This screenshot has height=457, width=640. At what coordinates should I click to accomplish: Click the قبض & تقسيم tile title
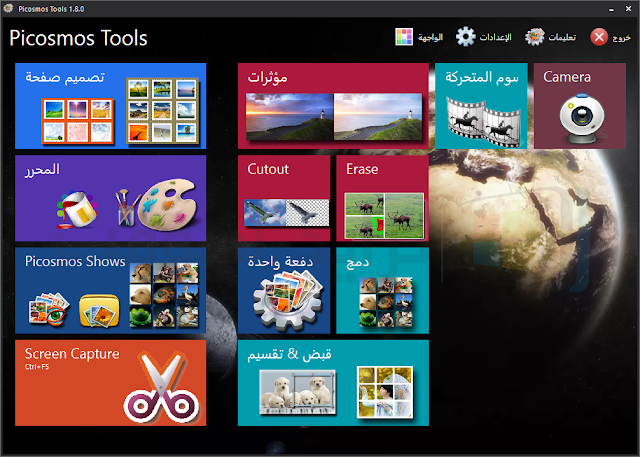tap(289, 355)
